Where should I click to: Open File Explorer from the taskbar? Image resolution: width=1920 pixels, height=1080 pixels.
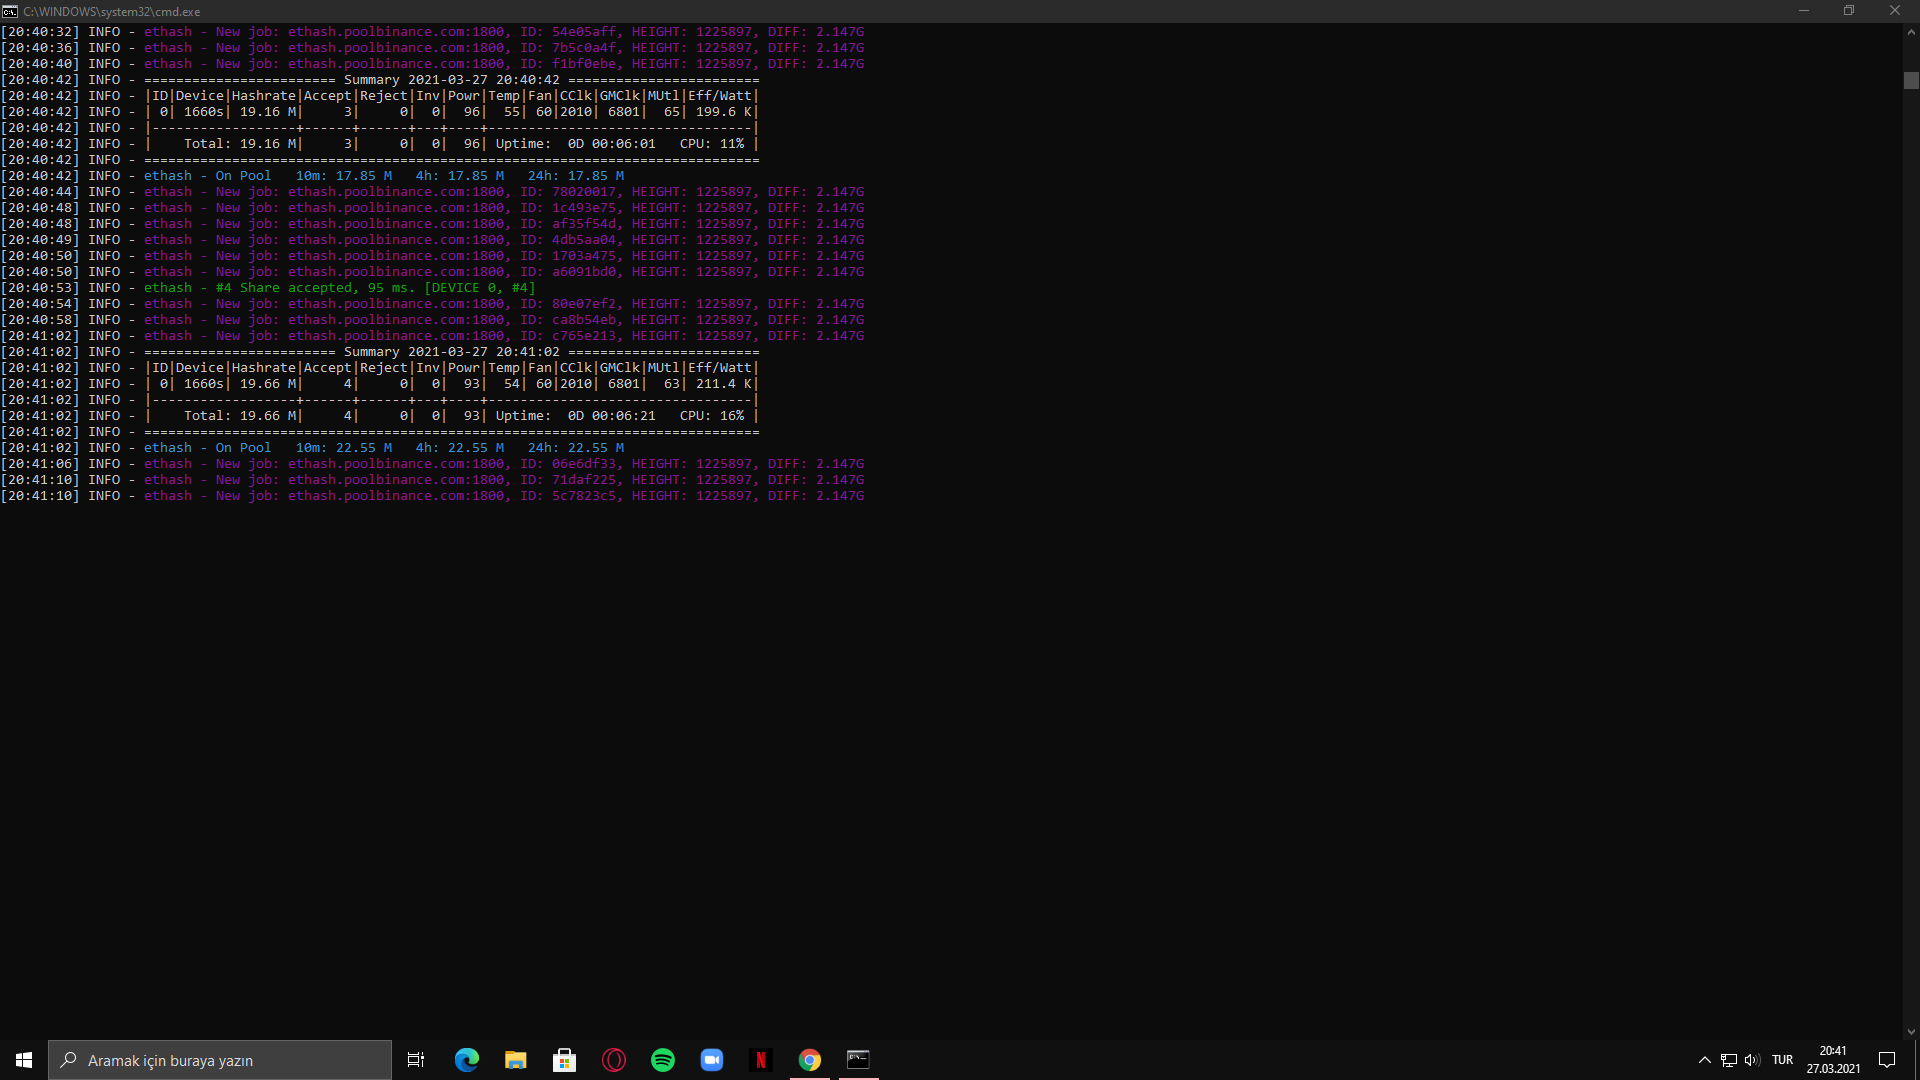[515, 1060]
